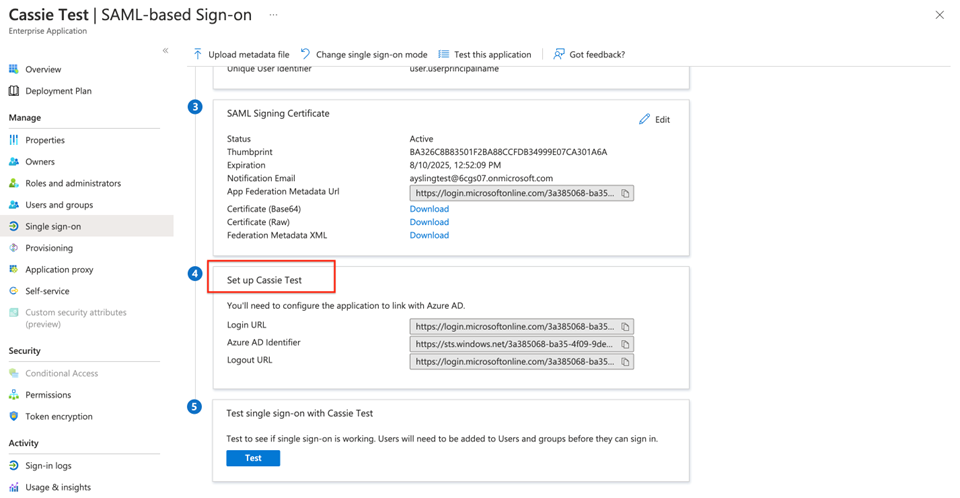Click the Edit pencil for SAML Signing Certificate
The image size is (960, 498).
[x=654, y=120]
